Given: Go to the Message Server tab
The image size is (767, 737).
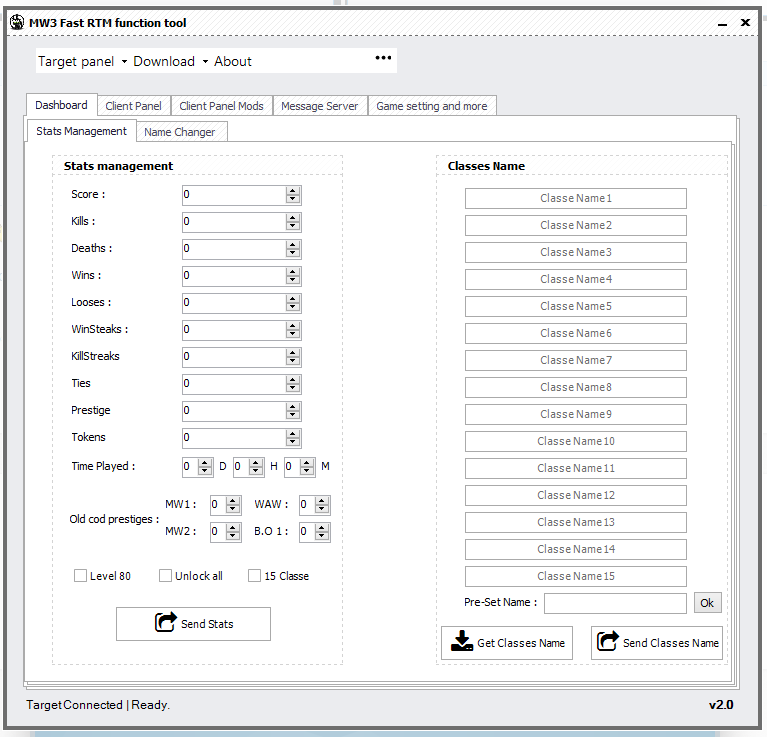Looking at the screenshot, I should [319, 106].
